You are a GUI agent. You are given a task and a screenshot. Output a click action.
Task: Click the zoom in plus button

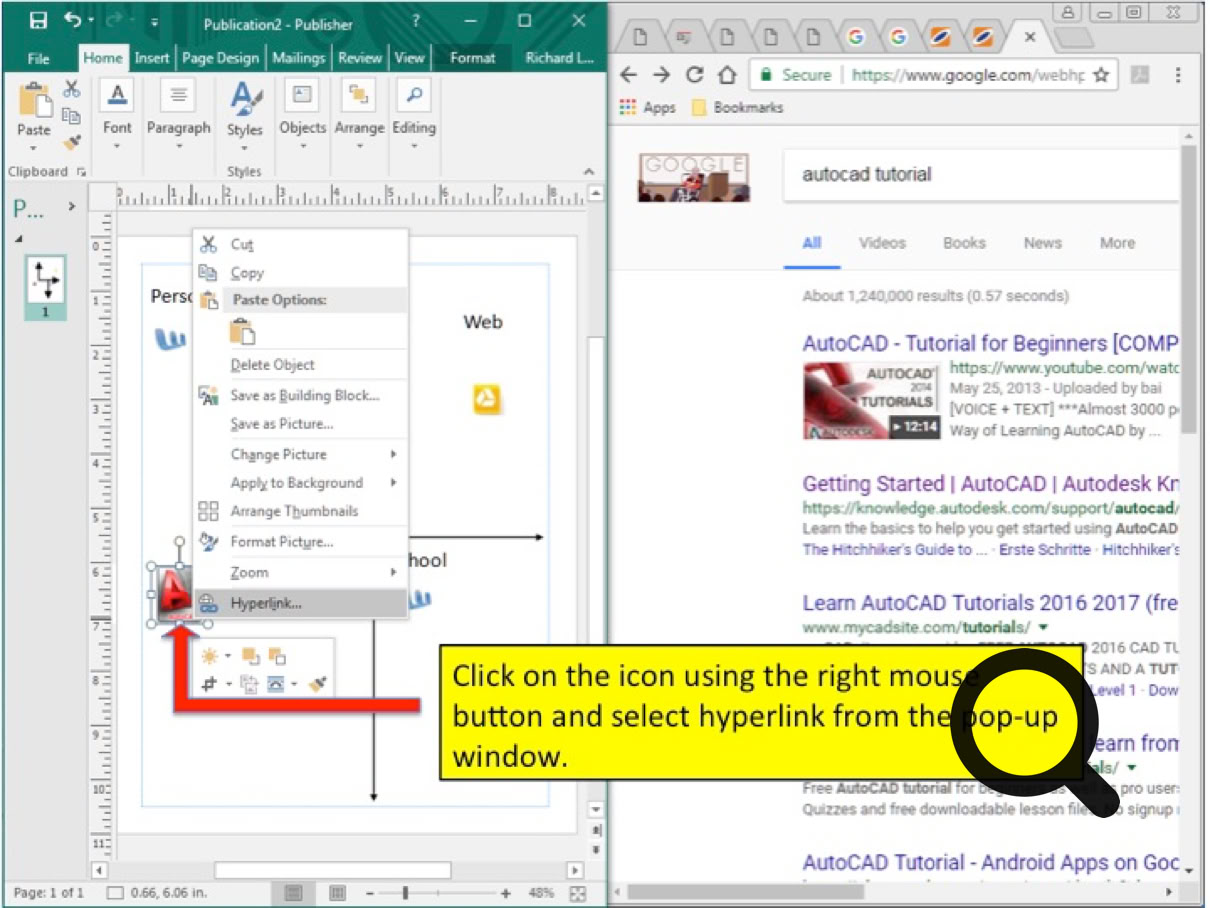tap(506, 893)
